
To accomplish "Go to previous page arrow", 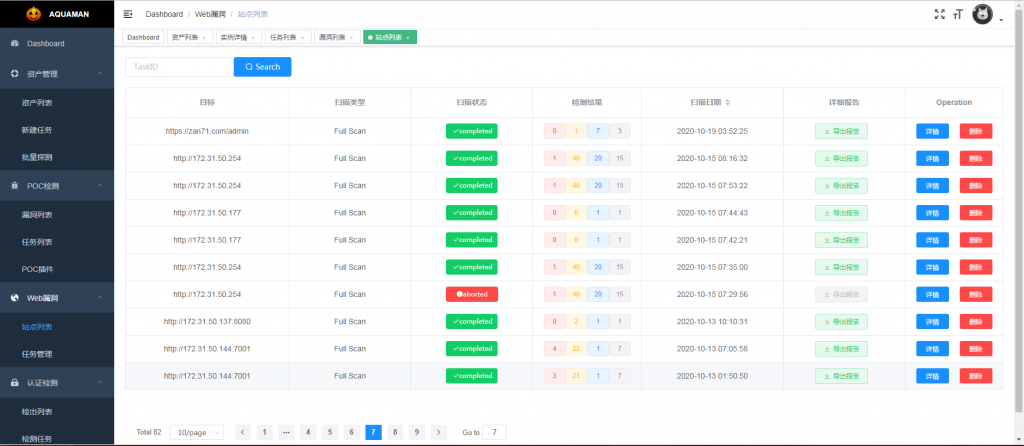I will click(243, 432).
